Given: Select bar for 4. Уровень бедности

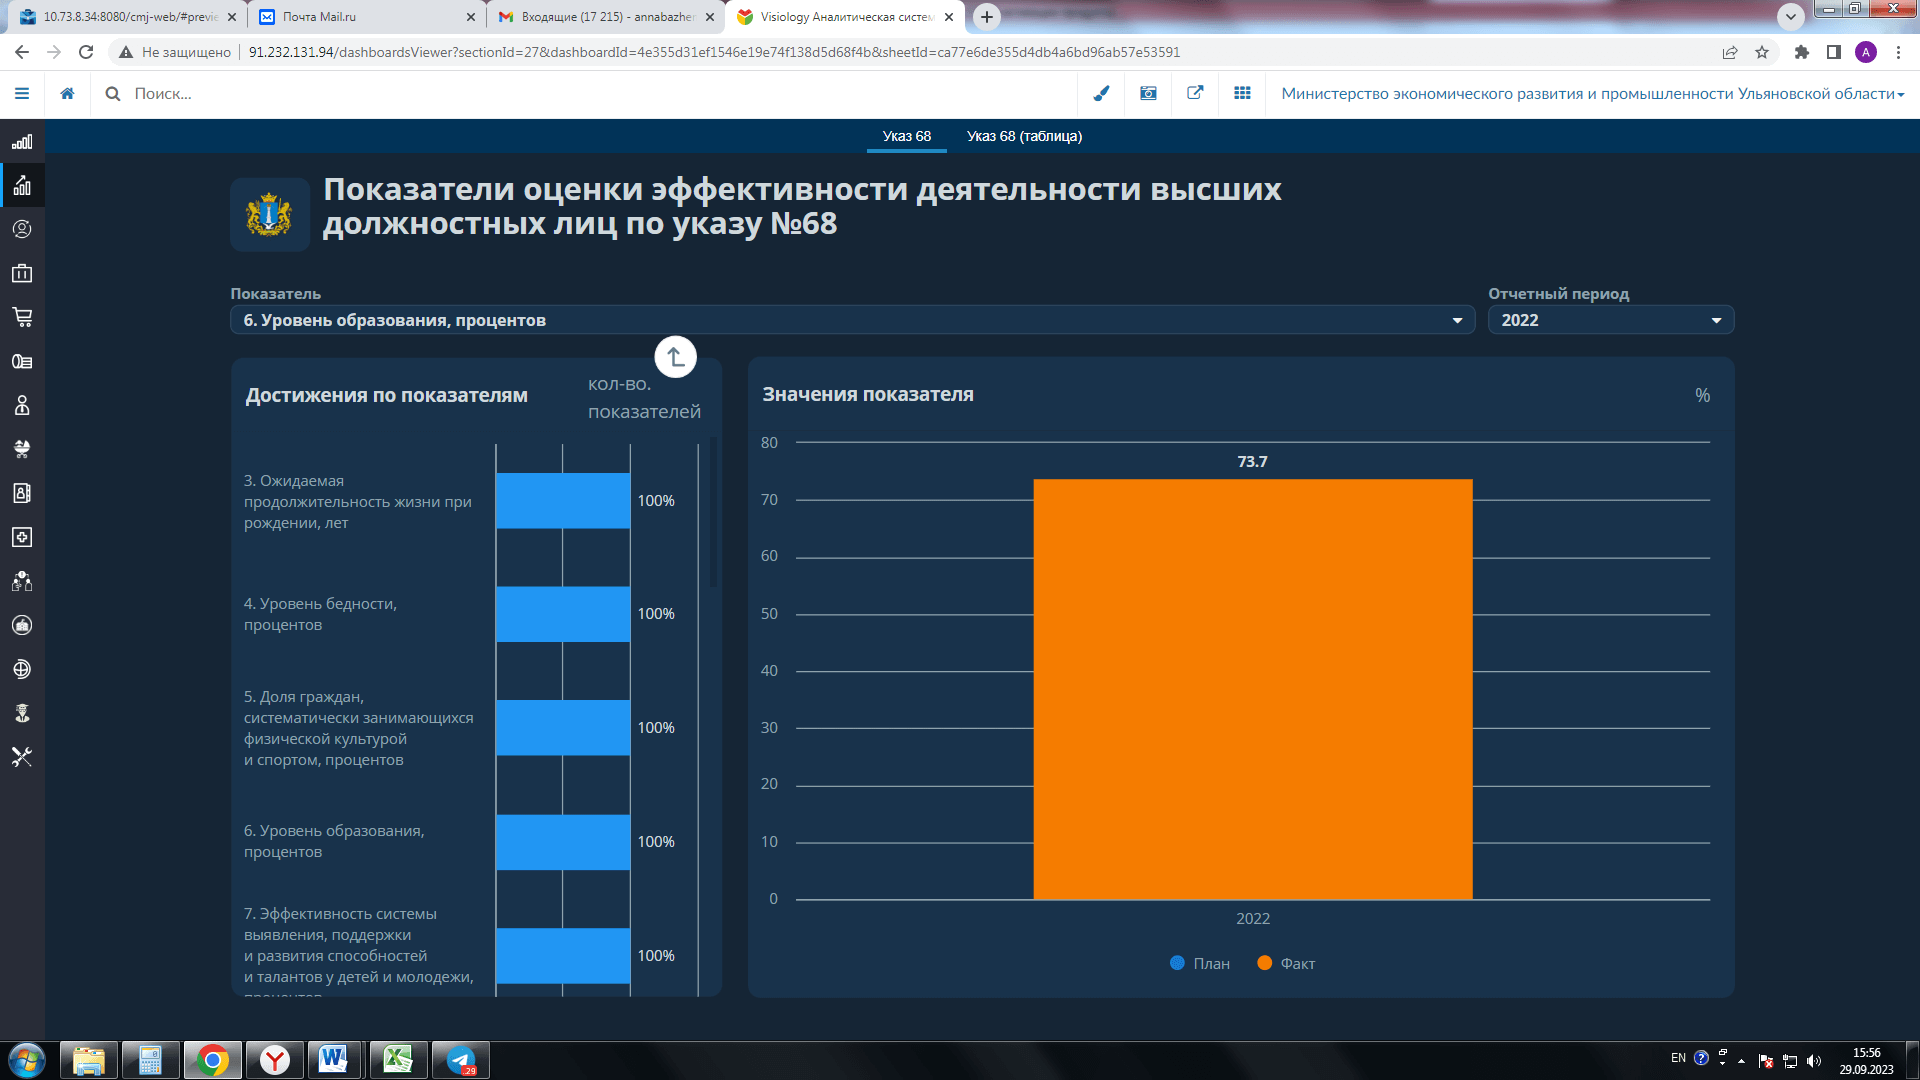Looking at the screenshot, I should [563, 614].
